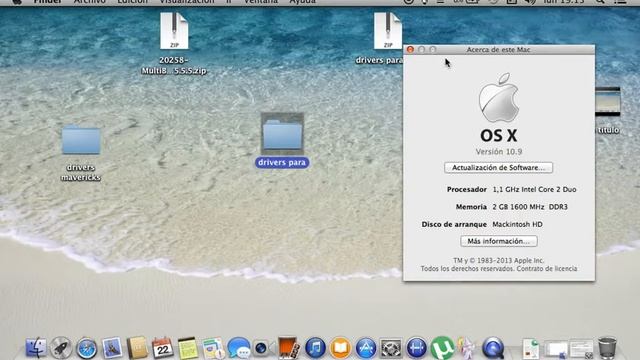Image resolution: width=640 pixels, height=360 pixels.
Task: Open green uTorrent icon in dock
Action: [442, 348]
